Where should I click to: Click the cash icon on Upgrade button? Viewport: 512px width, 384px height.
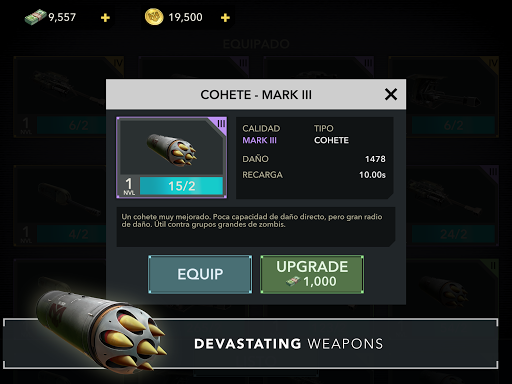(292, 282)
